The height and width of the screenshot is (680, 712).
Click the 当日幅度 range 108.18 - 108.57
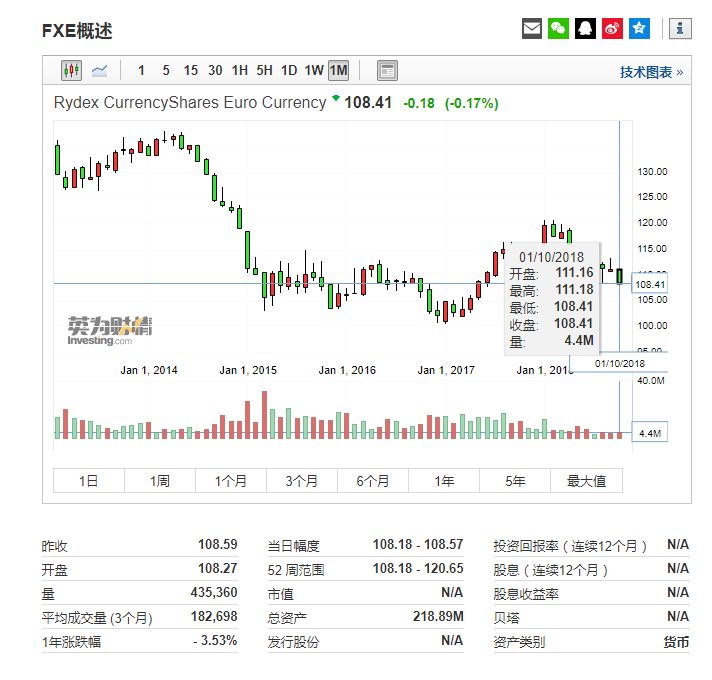click(x=418, y=544)
